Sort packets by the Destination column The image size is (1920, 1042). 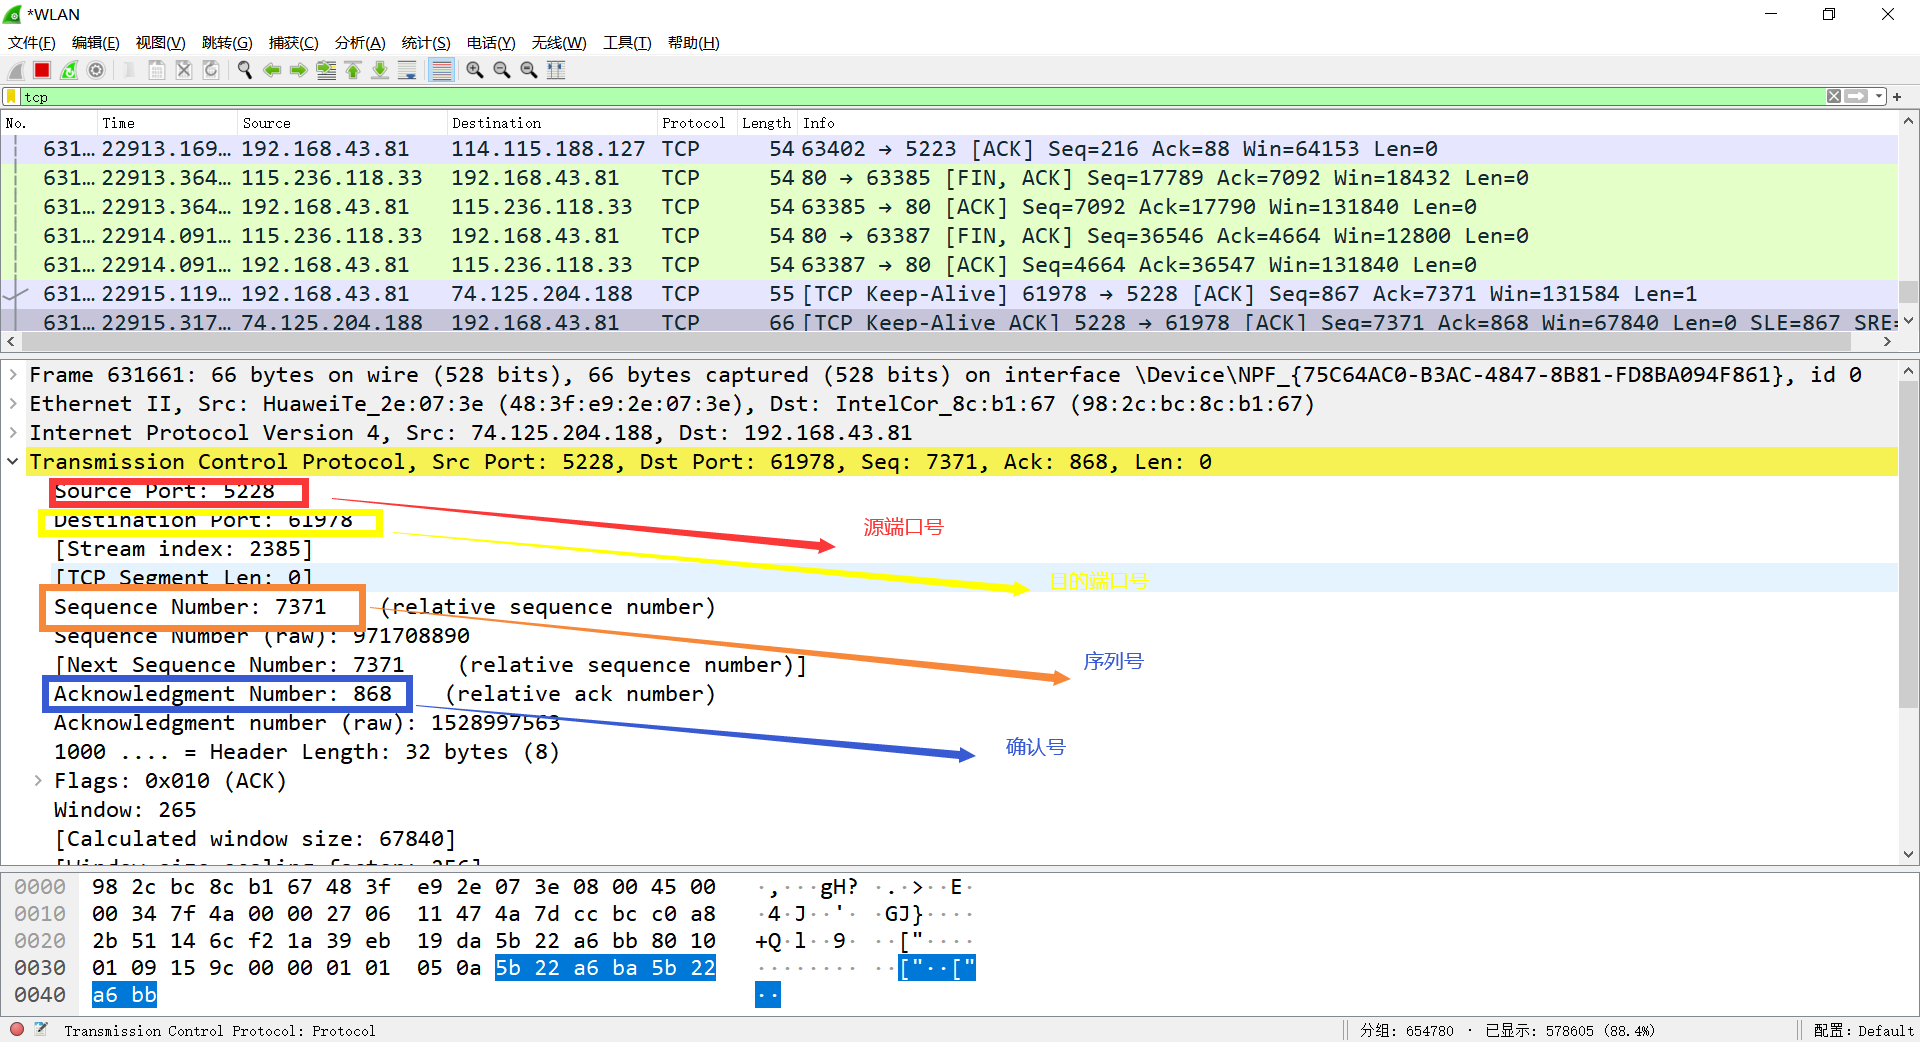point(551,123)
